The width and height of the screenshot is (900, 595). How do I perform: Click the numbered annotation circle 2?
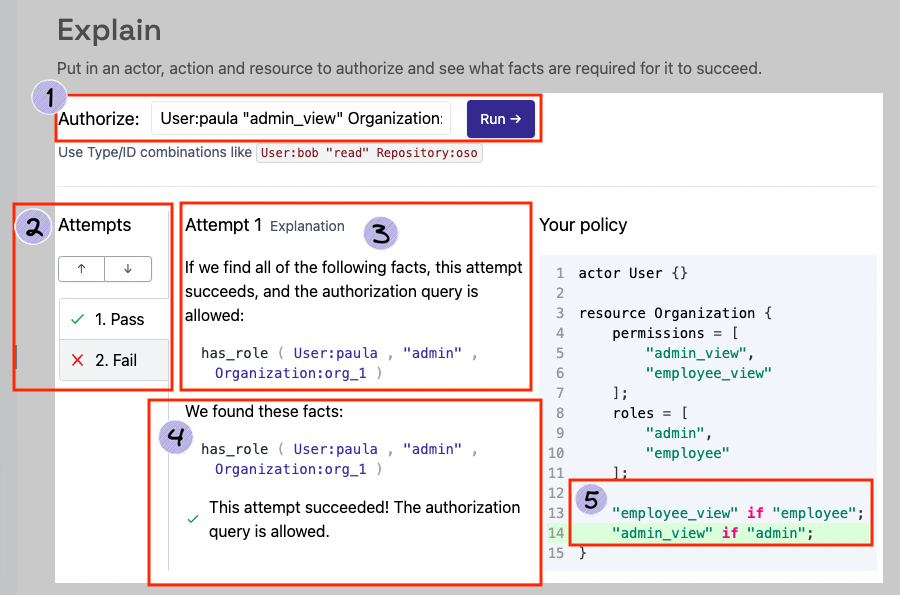point(34,228)
